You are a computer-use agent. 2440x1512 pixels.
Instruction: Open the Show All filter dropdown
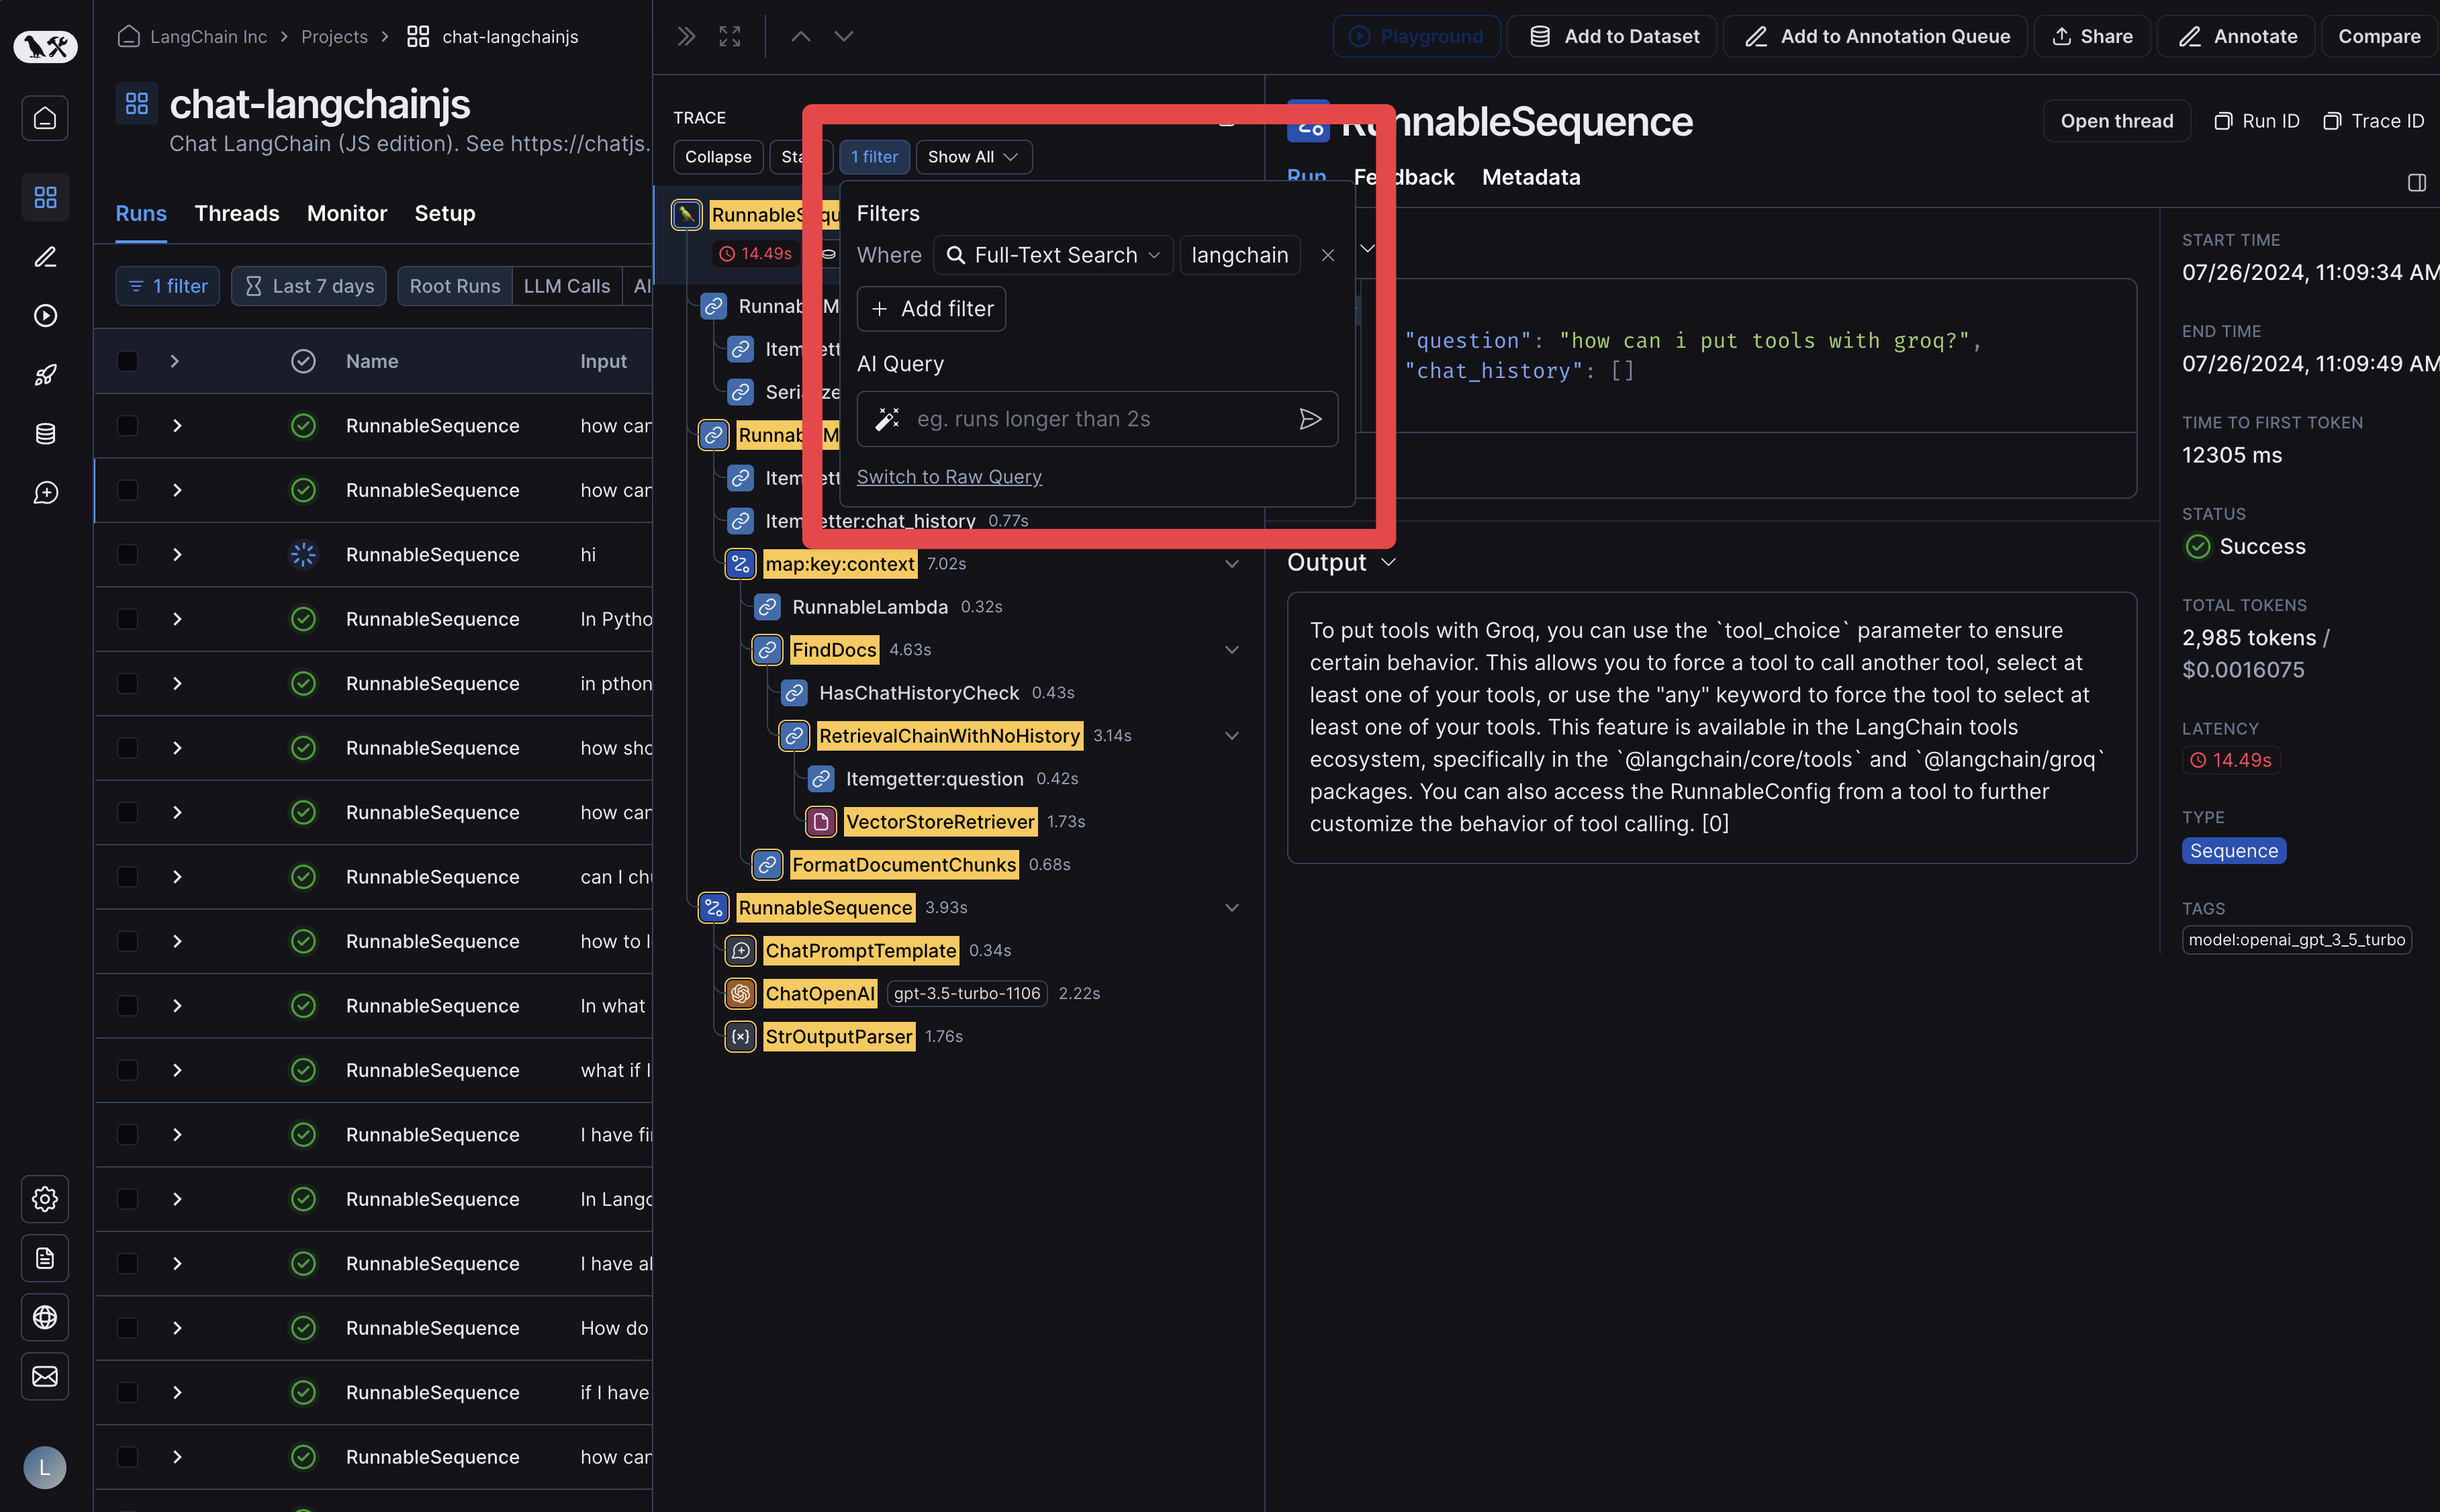[971, 155]
